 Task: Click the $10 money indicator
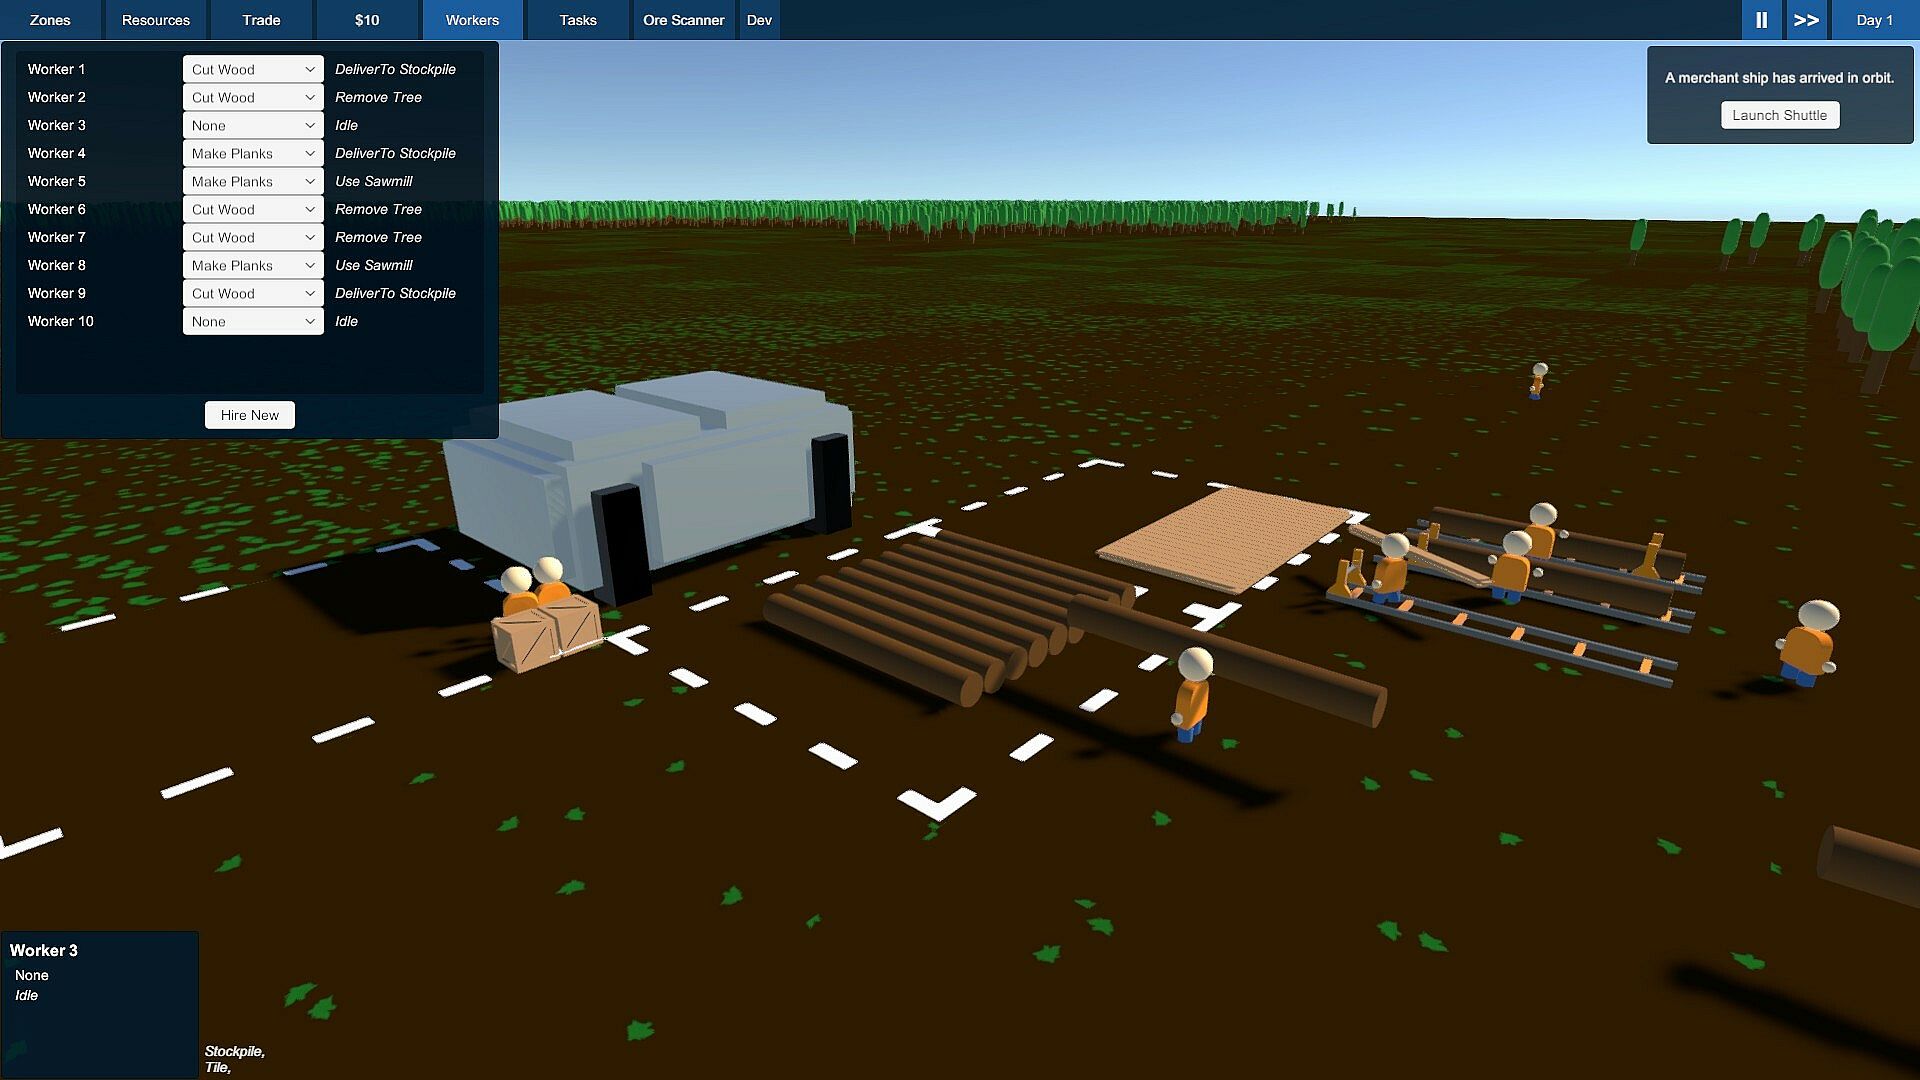point(367,20)
